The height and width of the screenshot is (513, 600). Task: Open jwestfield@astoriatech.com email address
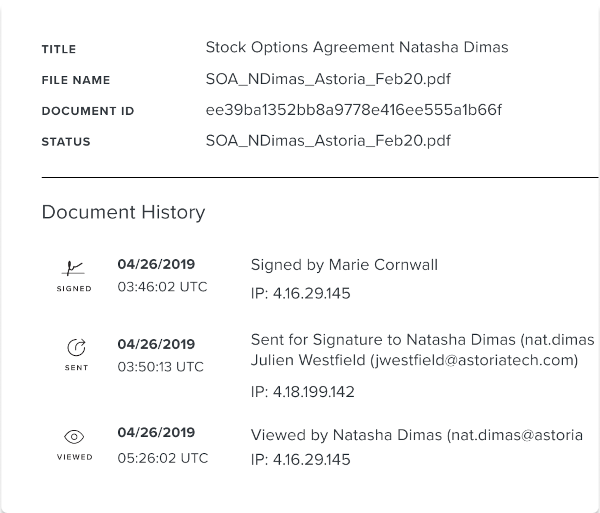[x=474, y=360]
